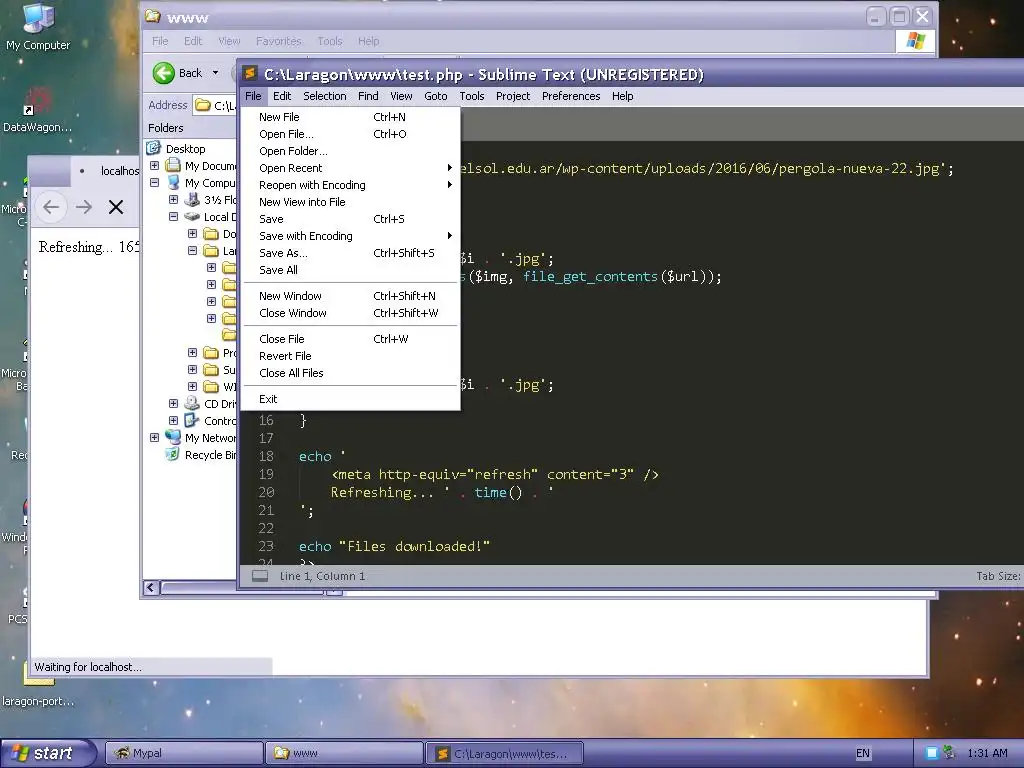Choose Save As... menu entry

350,253
